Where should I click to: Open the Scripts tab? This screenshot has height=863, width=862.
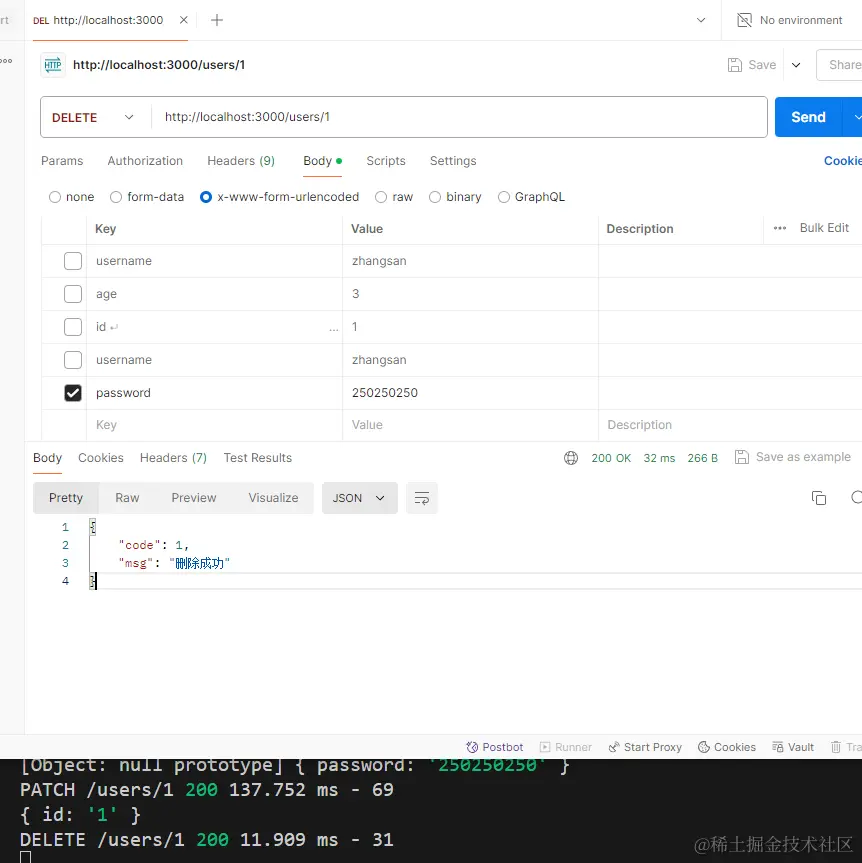[386, 161]
